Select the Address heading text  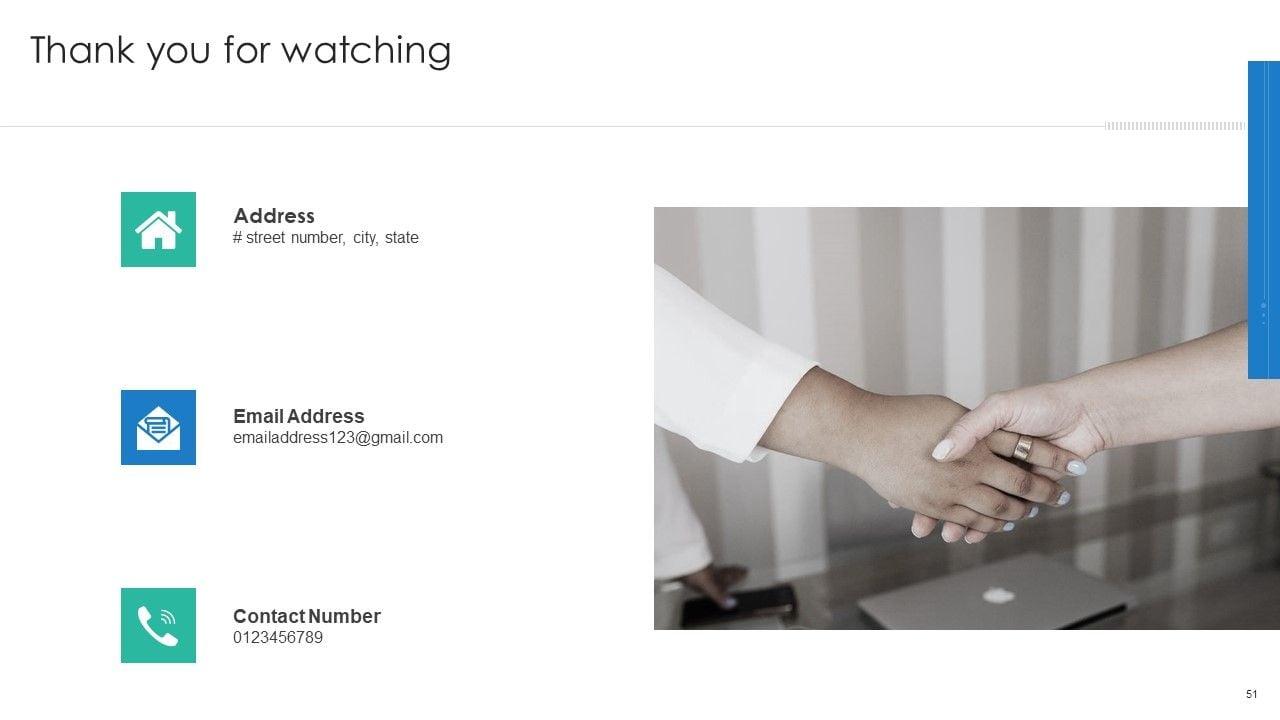pyautogui.click(x=274, y=216)
